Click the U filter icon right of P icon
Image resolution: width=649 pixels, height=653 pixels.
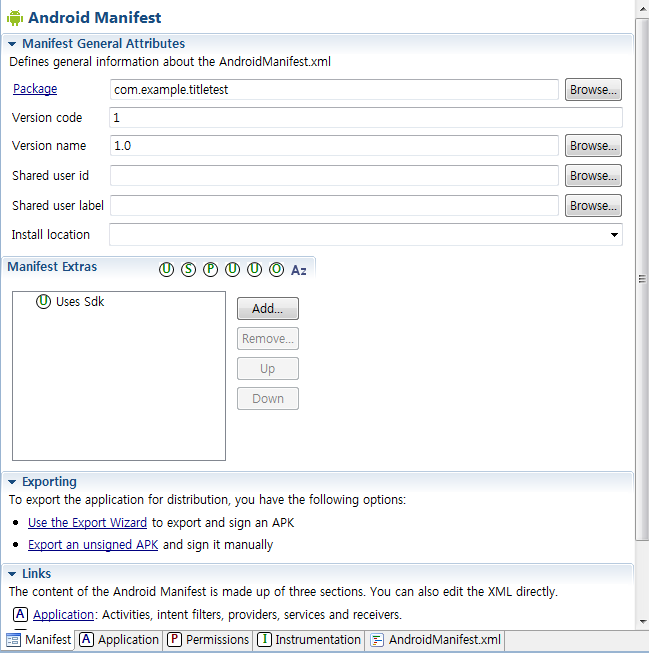click(232, 269)
